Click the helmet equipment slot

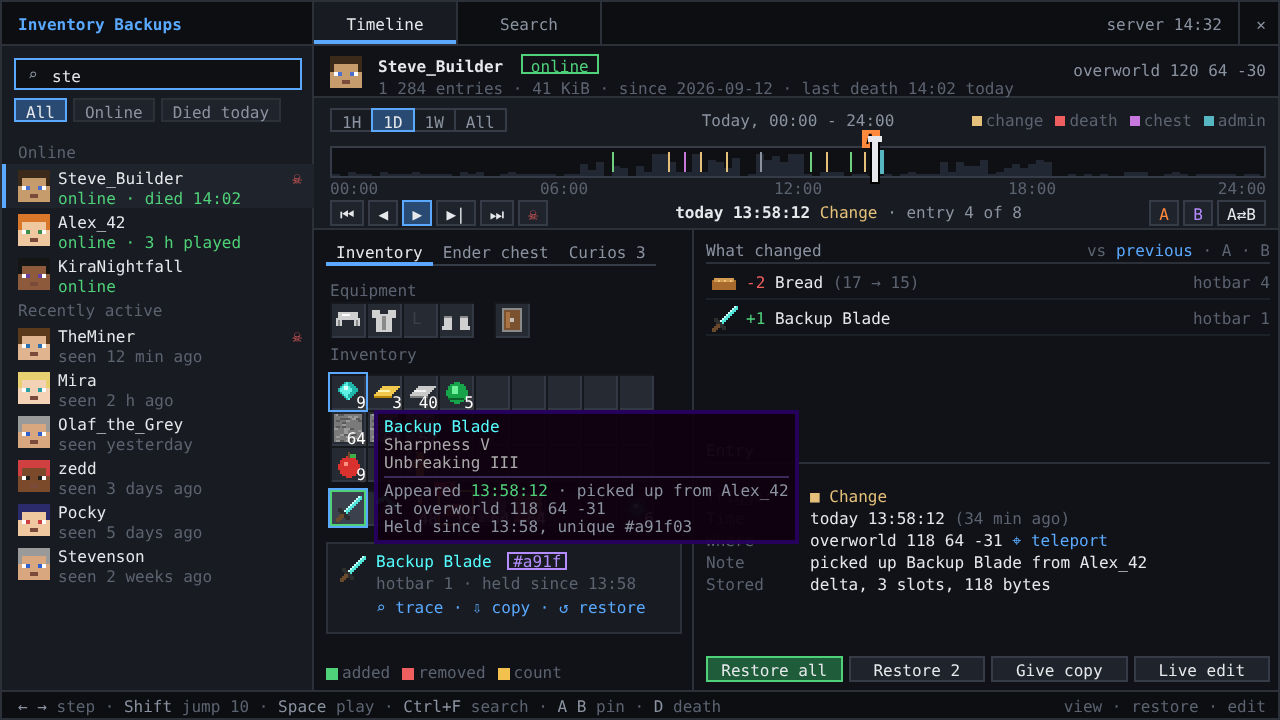point(349,321)
